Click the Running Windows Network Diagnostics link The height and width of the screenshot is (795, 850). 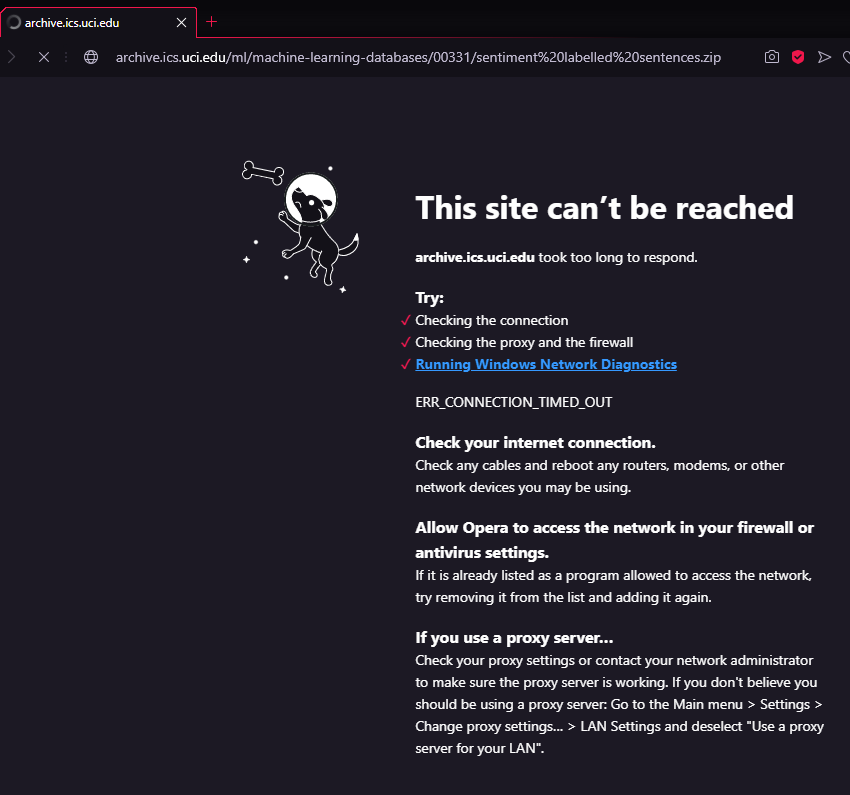click(x=546, y=364)
